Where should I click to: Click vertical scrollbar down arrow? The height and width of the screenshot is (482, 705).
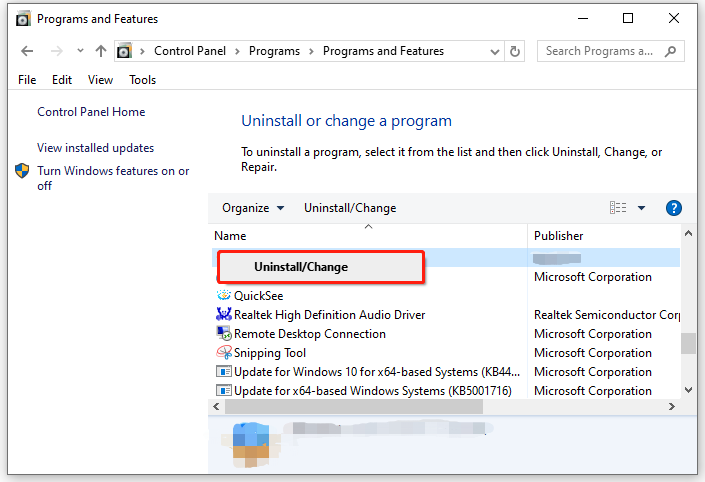688,390
